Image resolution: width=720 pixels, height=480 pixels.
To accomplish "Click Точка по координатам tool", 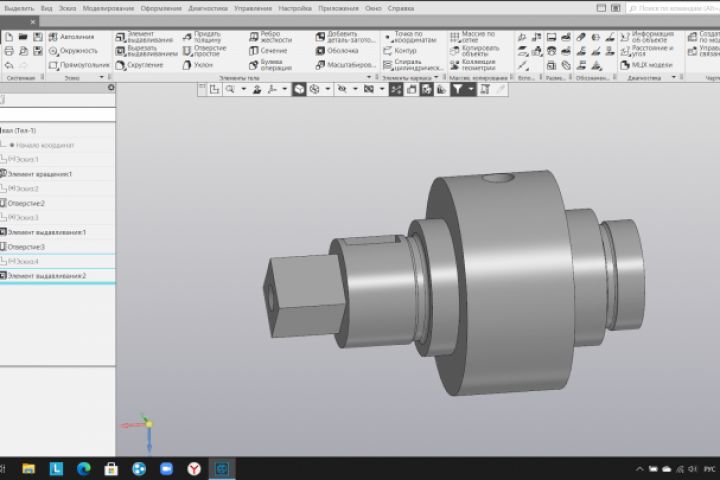I will [410, 37].
